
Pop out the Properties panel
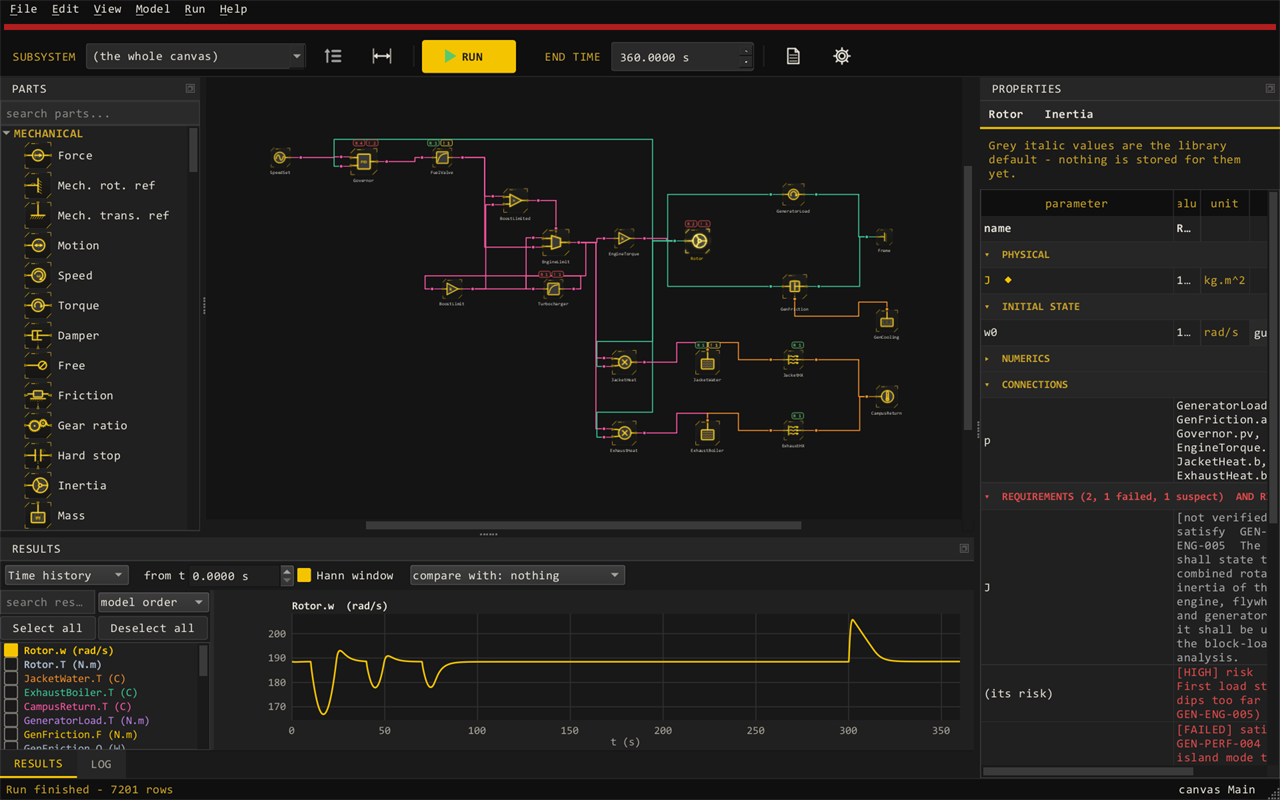[1270, 89]
